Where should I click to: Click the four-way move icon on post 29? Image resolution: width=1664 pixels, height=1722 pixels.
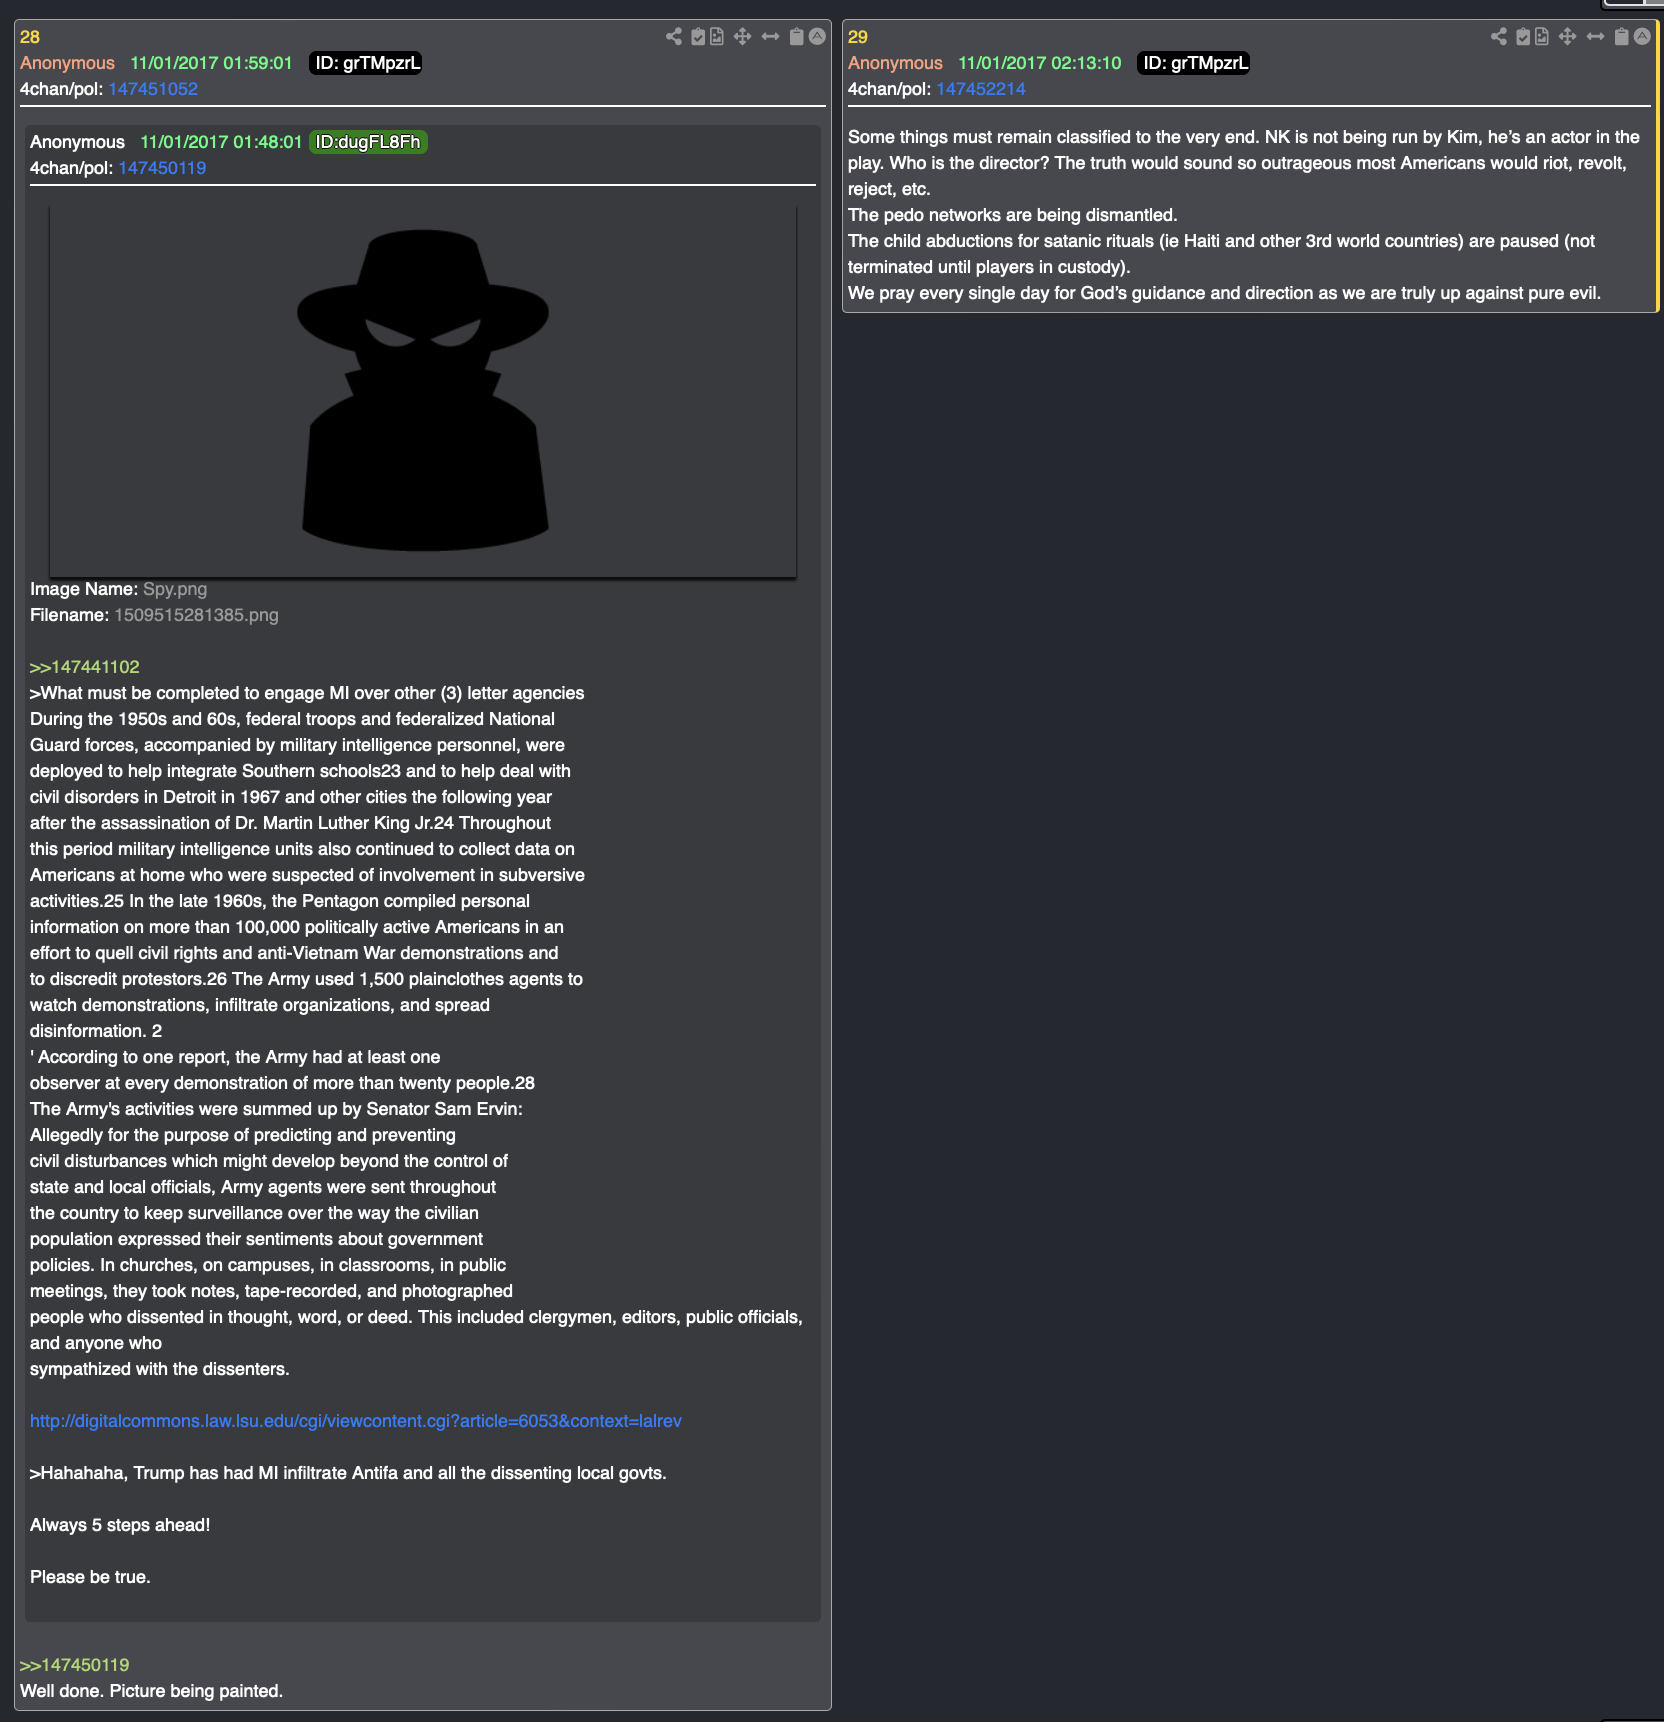(x=1567, y=37)
